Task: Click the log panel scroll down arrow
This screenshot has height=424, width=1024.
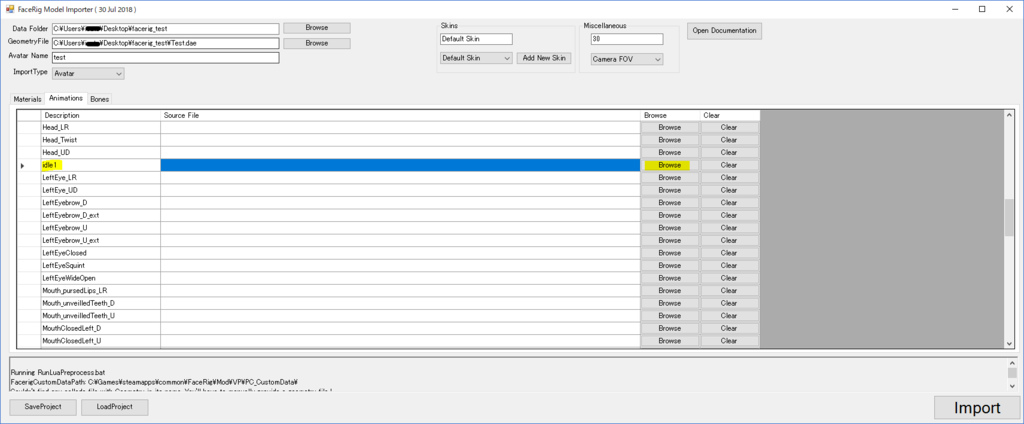Action: (1012, 386)
